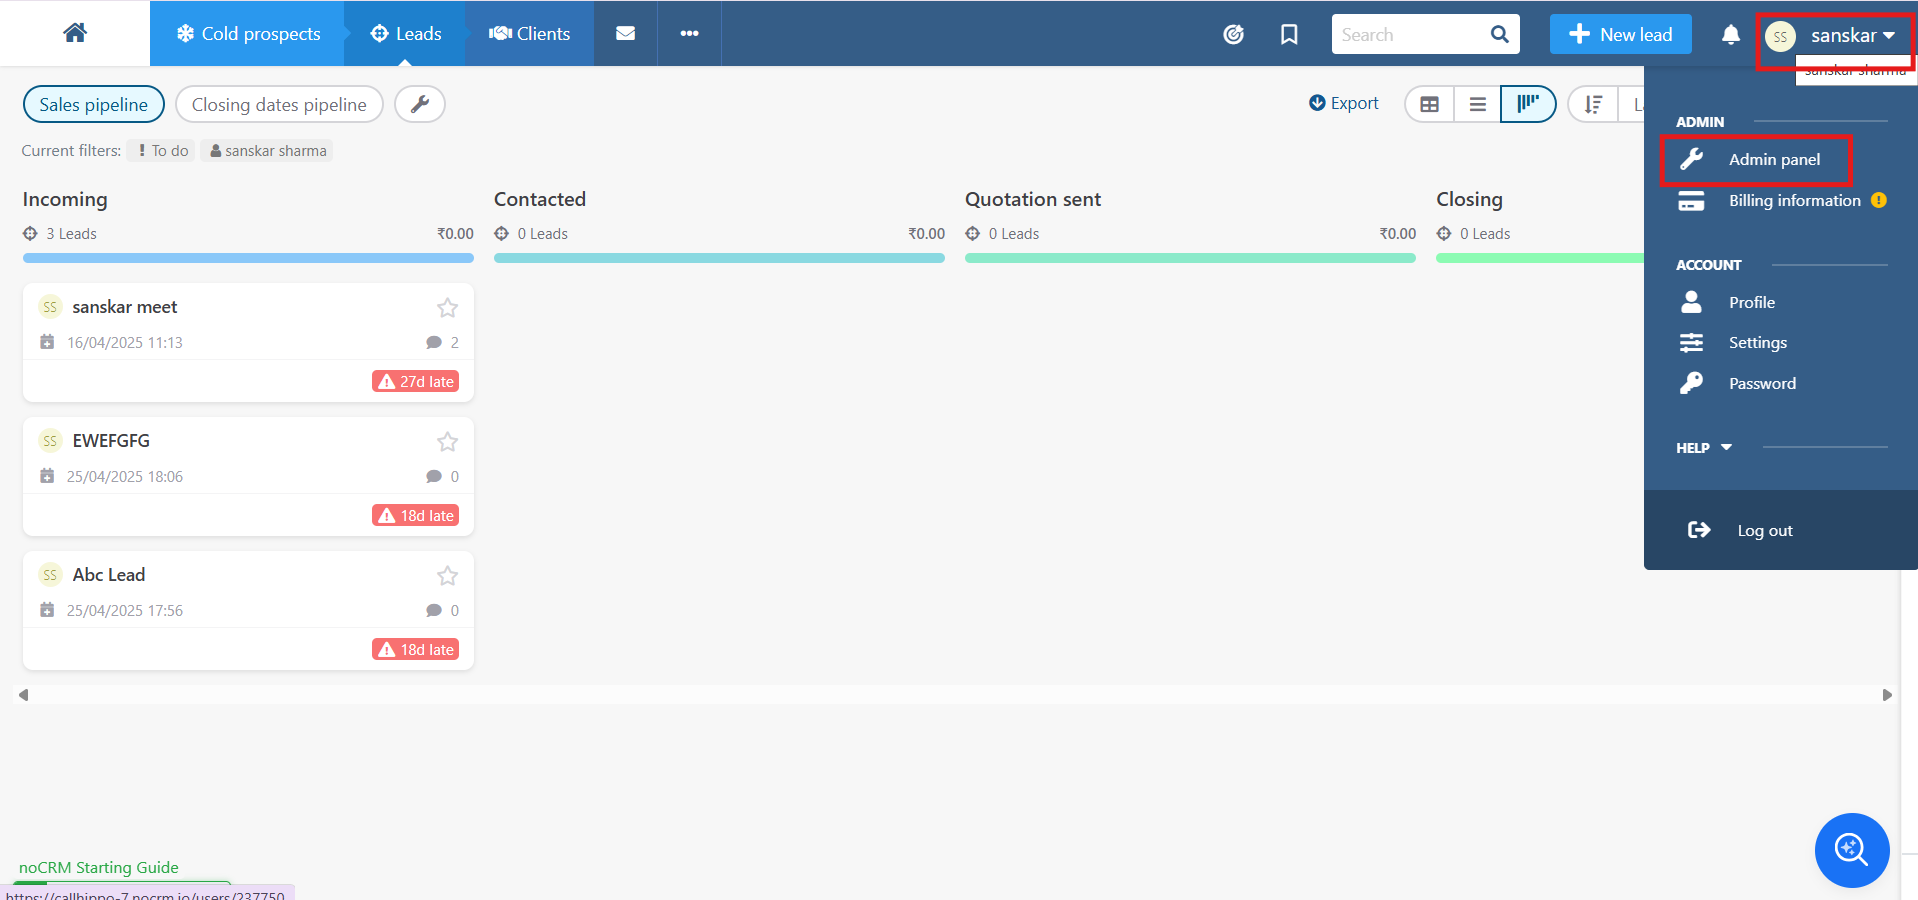Viewport: 1918px width, 900px height.
Task: Open the EWEFGFG lead
Action: (x=111, y=441)
